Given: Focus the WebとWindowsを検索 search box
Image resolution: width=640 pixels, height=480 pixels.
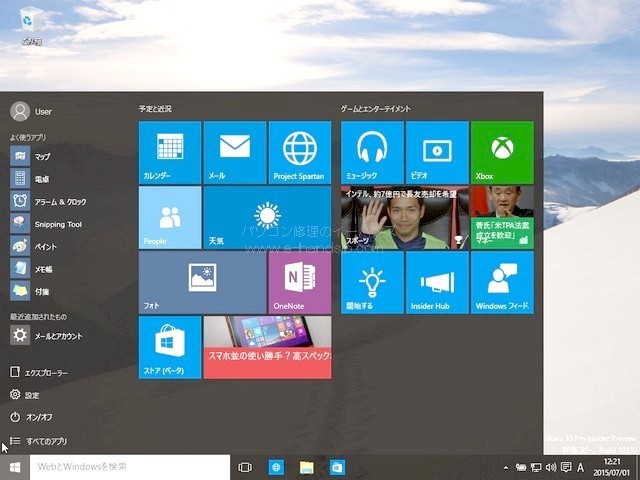Looking at the screenshot, I should coord(130,467).
